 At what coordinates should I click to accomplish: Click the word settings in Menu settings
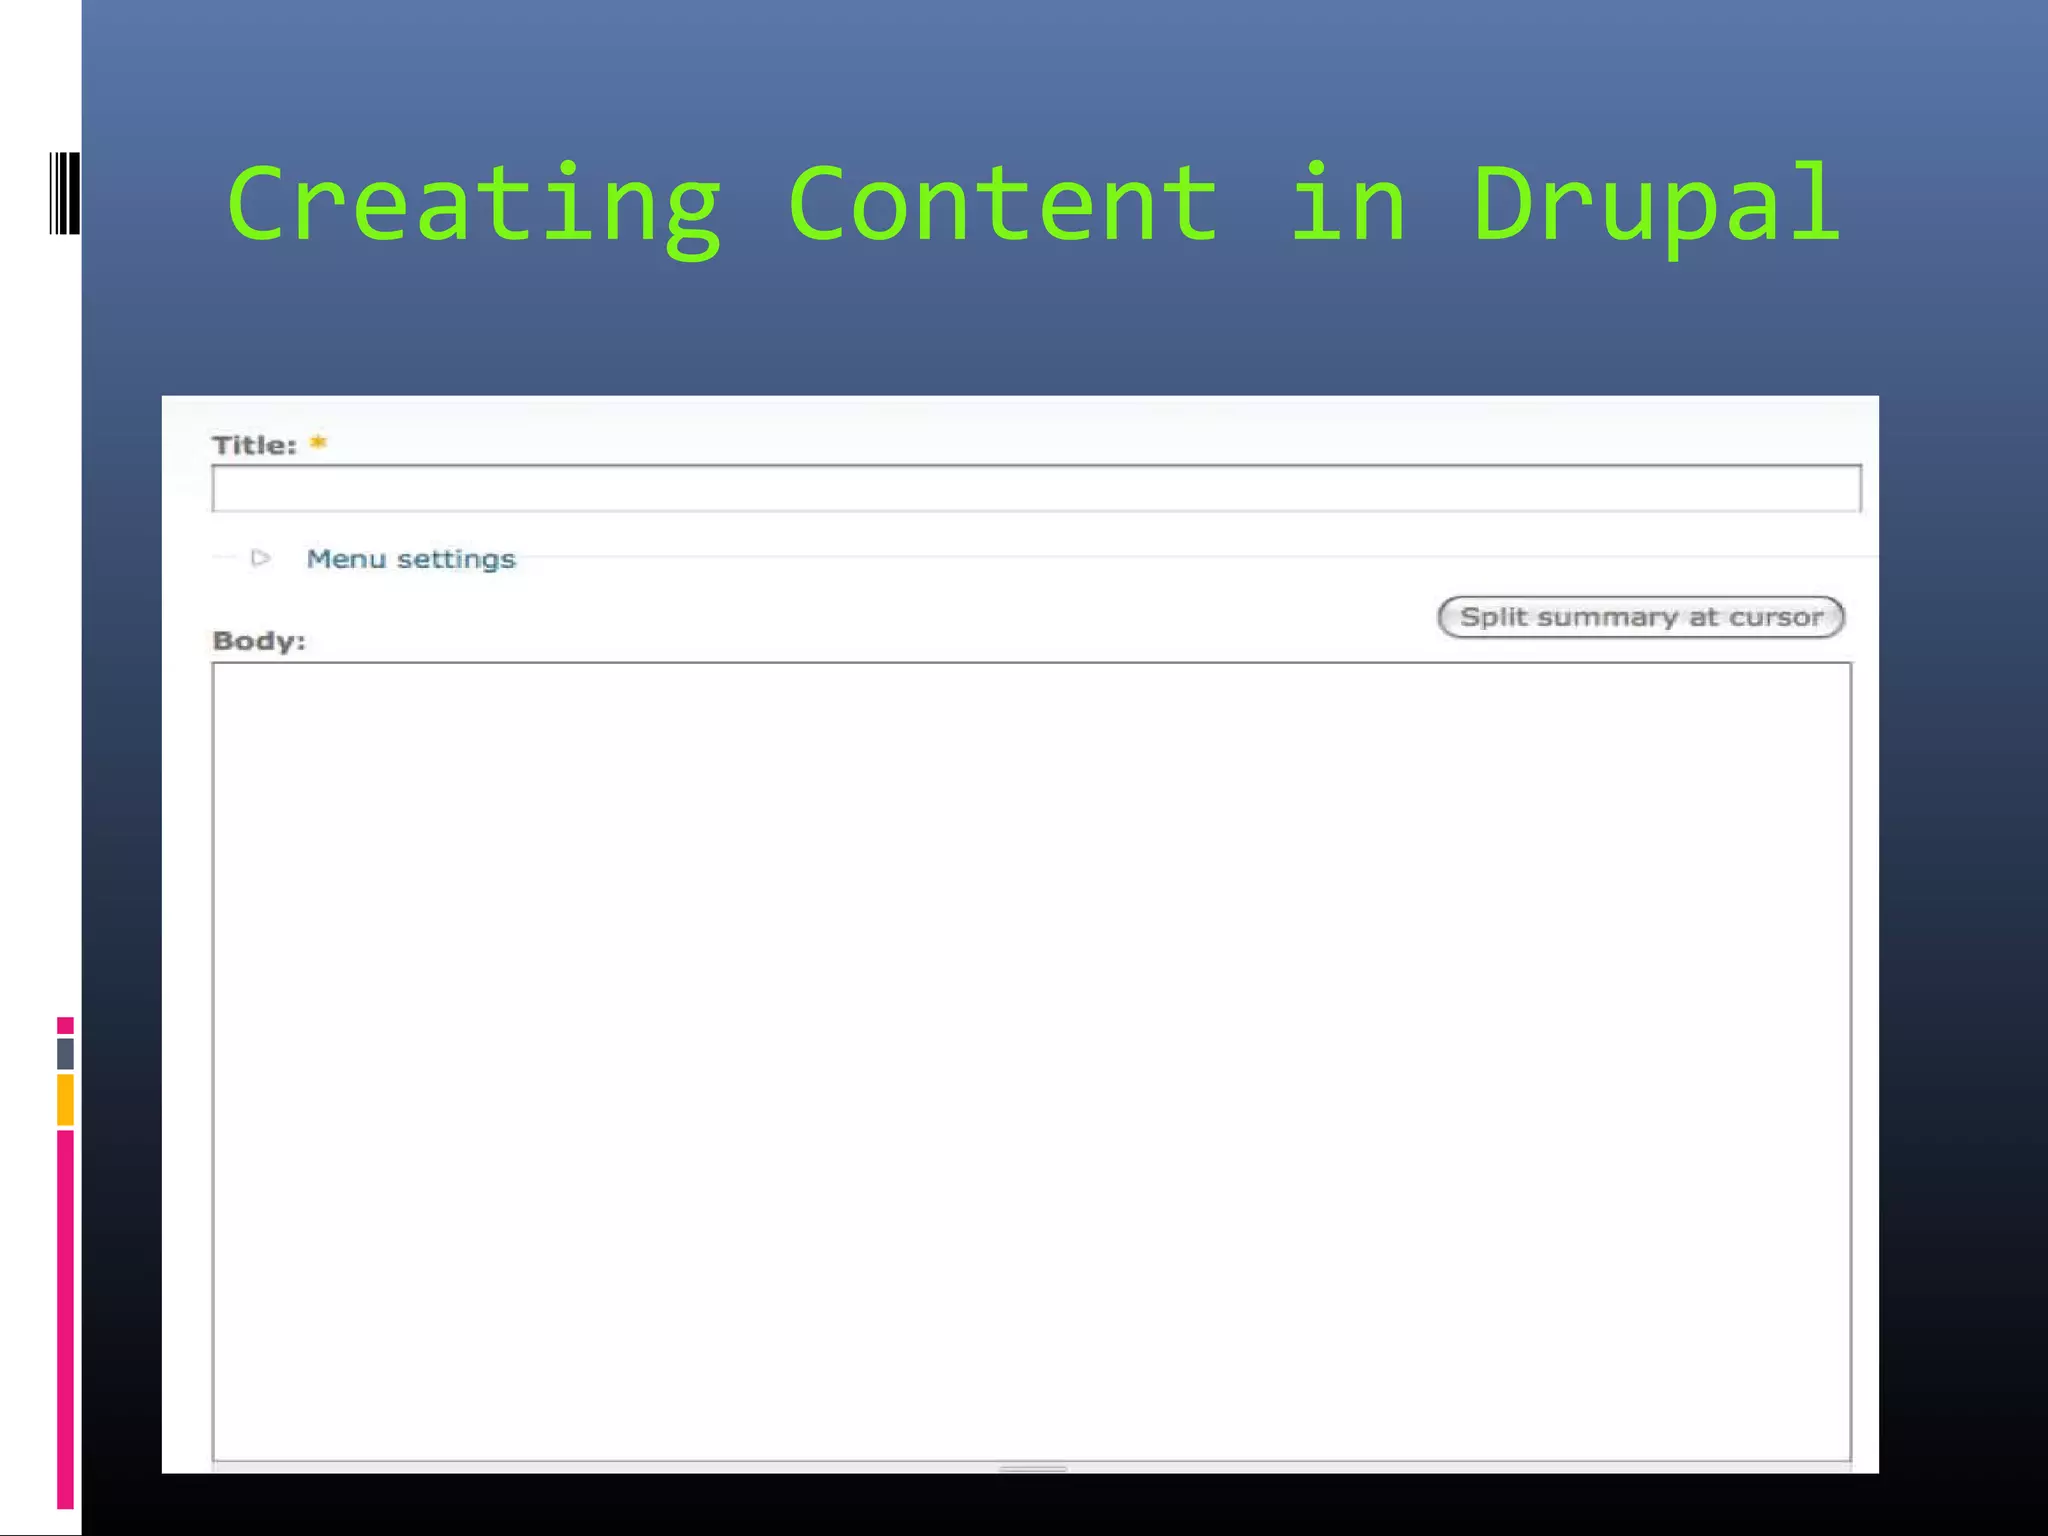[456, 559]
